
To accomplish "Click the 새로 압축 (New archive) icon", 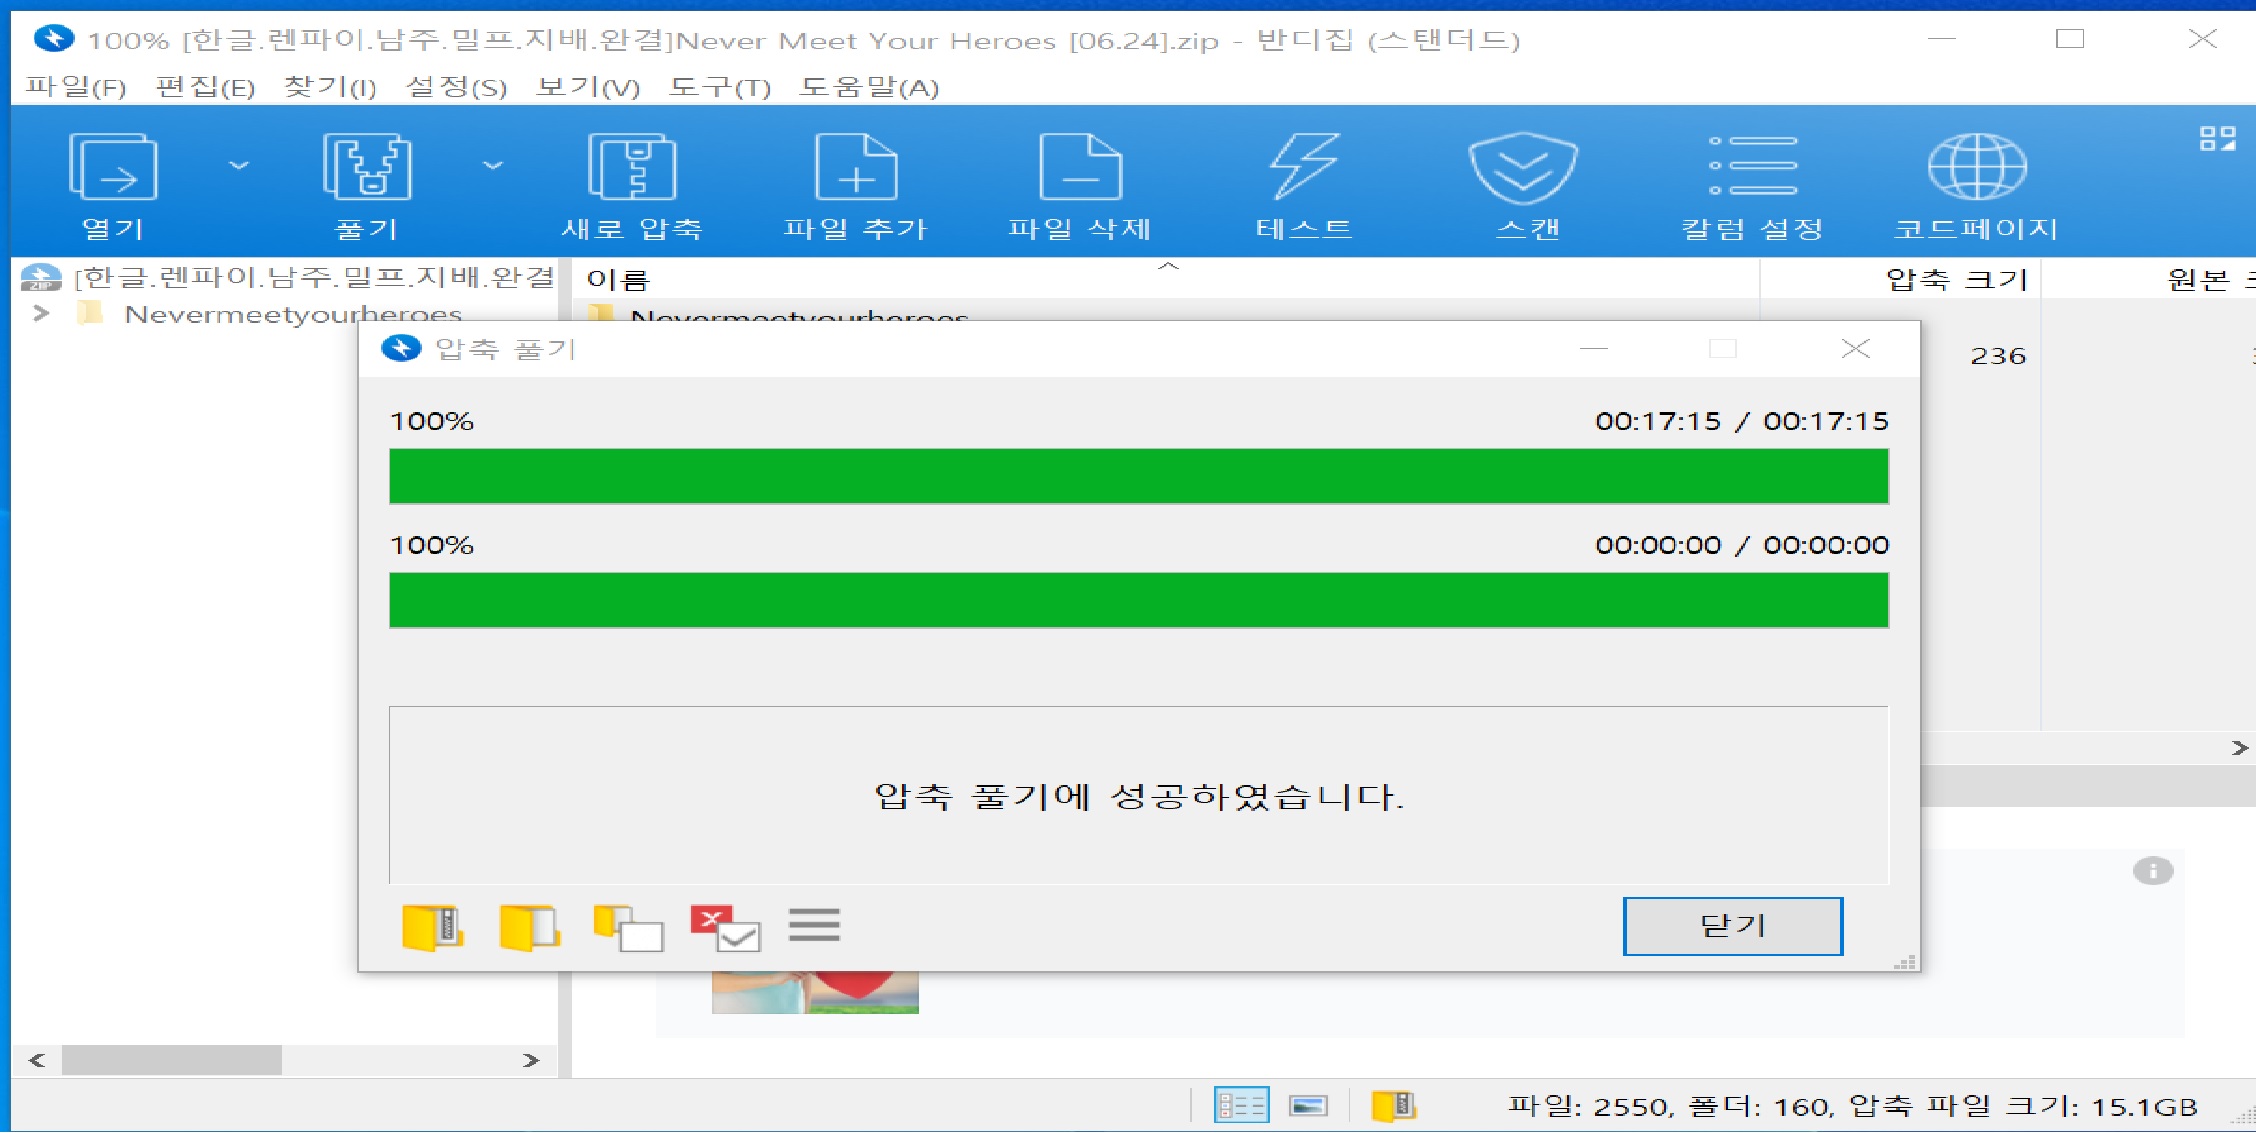I will tap(632, 168).
